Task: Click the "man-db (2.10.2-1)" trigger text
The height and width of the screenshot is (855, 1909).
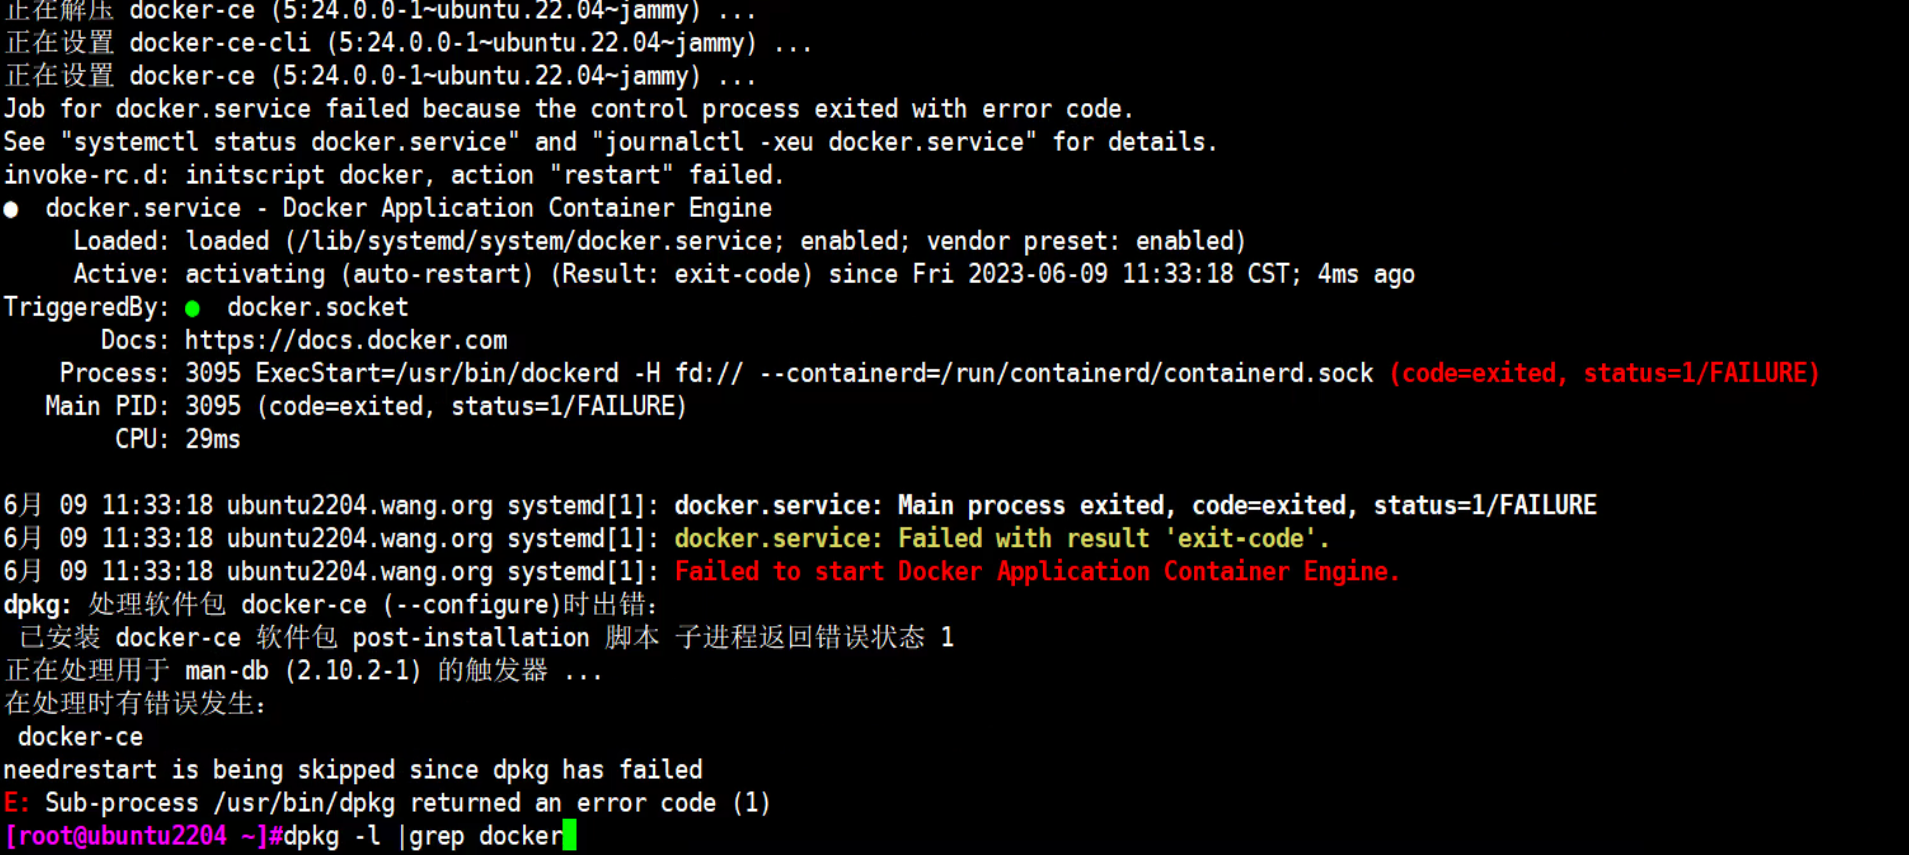Action: [302, 671]
